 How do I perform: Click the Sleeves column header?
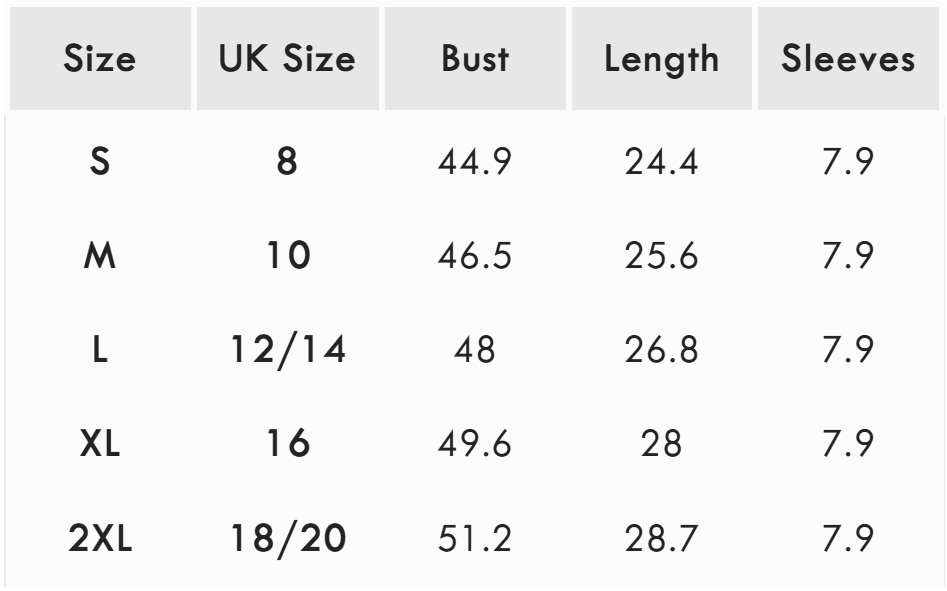point(849,60)
